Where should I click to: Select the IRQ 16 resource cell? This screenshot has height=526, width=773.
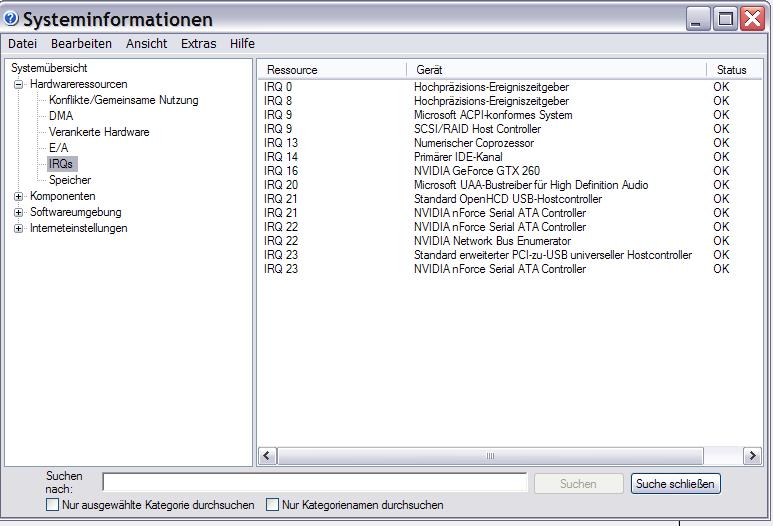click(281, 171)
